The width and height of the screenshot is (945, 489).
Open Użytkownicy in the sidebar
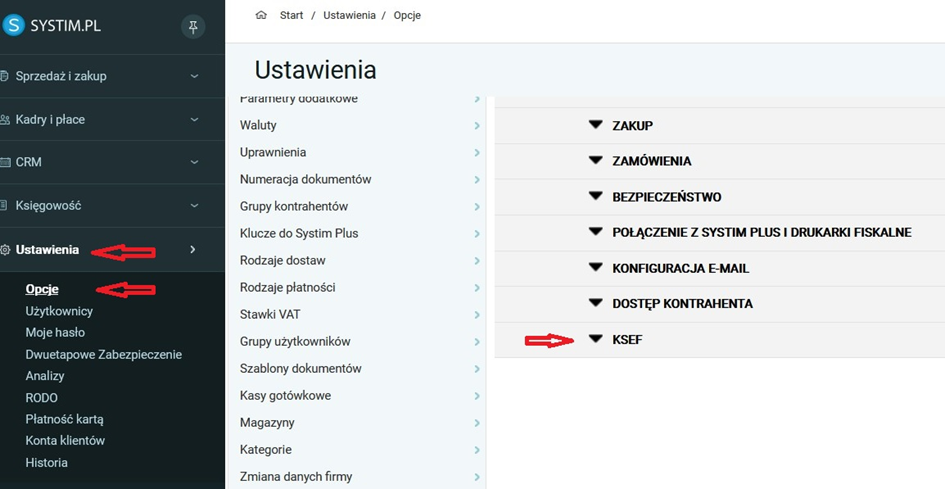click(59, 311)
